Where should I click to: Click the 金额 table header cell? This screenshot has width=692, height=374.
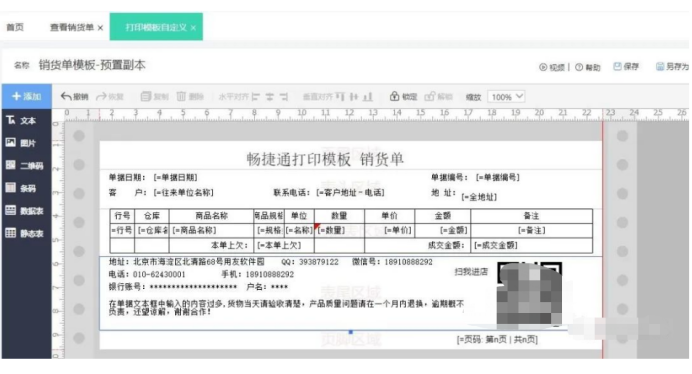click(443, 216)
